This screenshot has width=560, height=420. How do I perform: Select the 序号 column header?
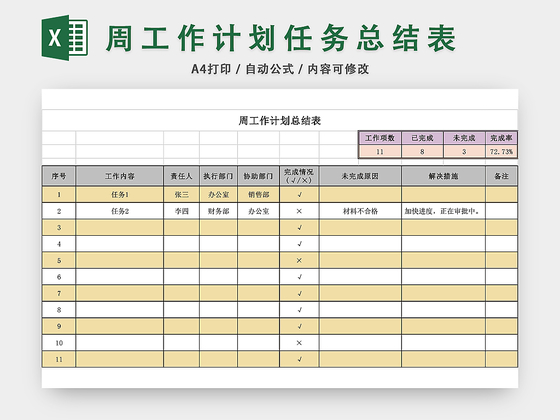click(59, 176)
